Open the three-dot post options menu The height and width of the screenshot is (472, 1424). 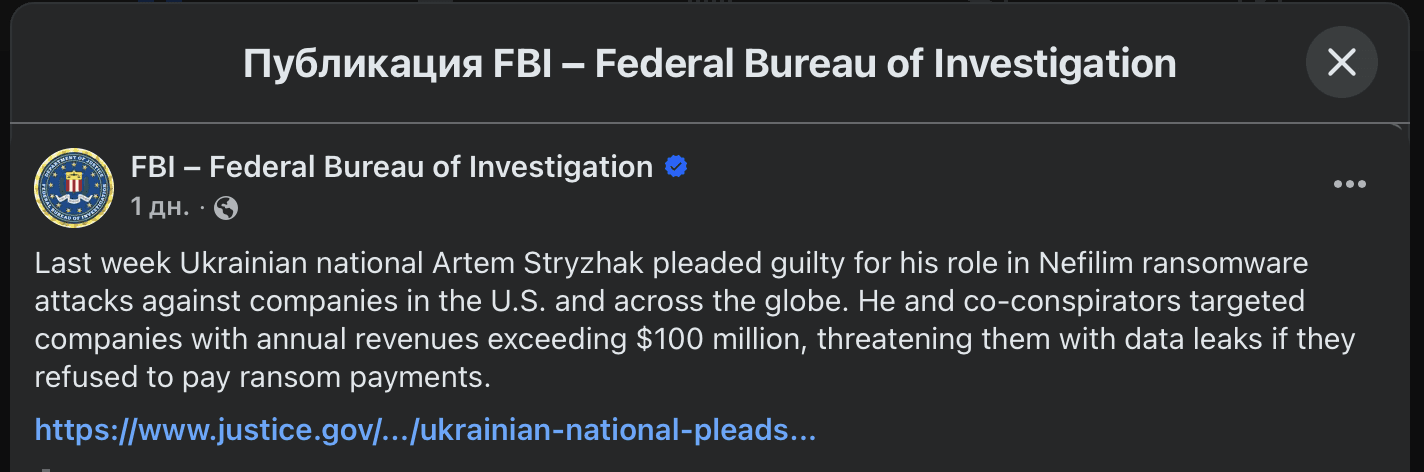coord(1349,185)
